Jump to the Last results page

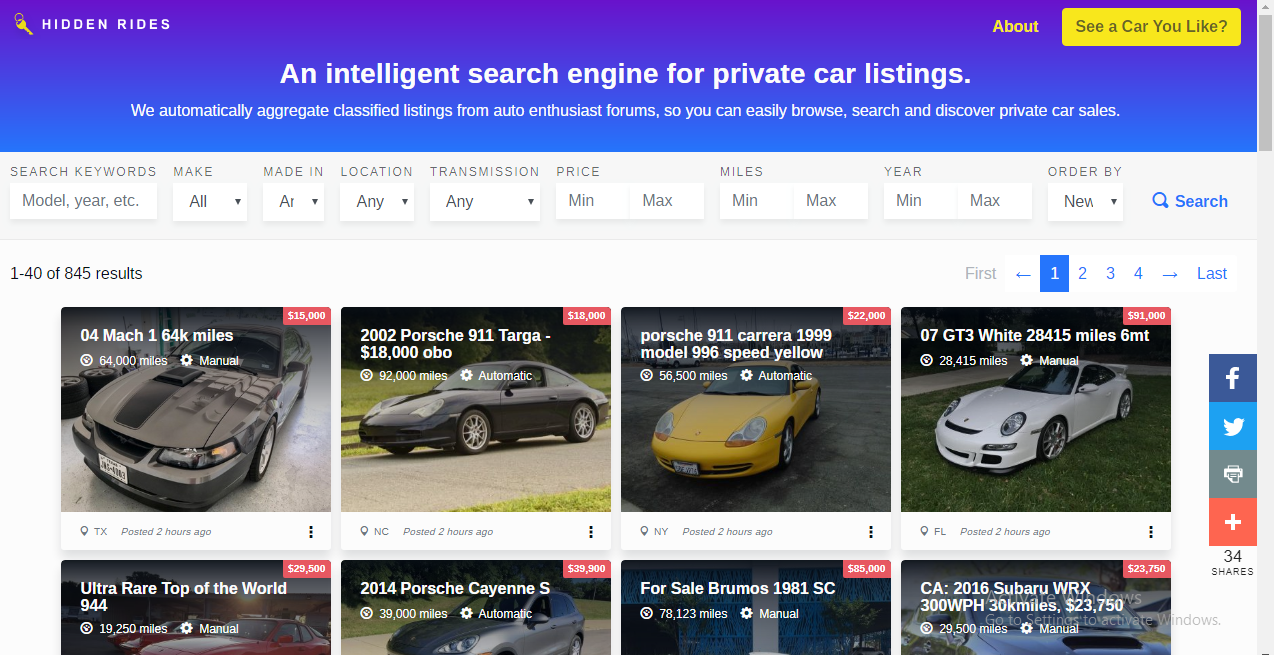1212,273
